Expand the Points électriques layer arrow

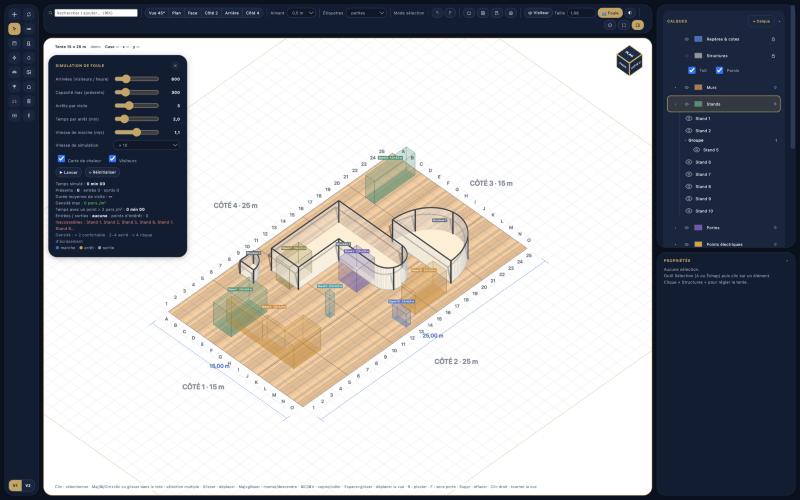click(676, 244)
